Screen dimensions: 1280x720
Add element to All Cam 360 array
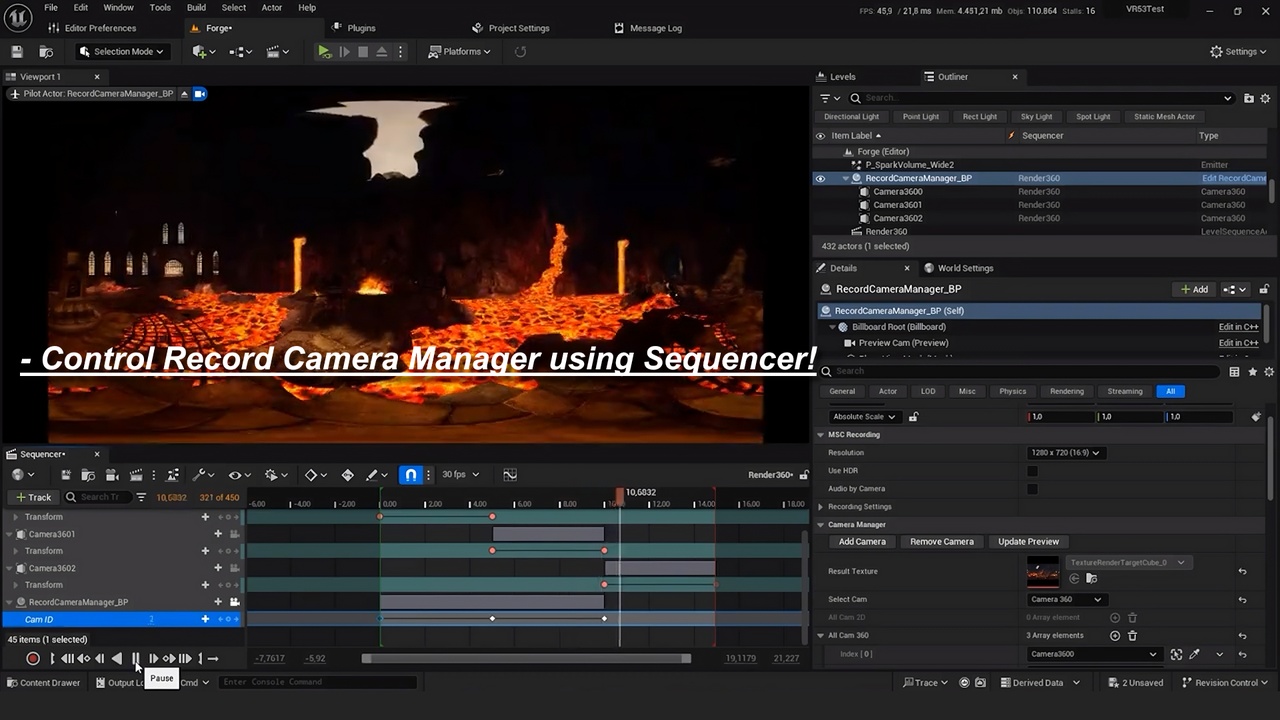click(x=1115, y=635)
